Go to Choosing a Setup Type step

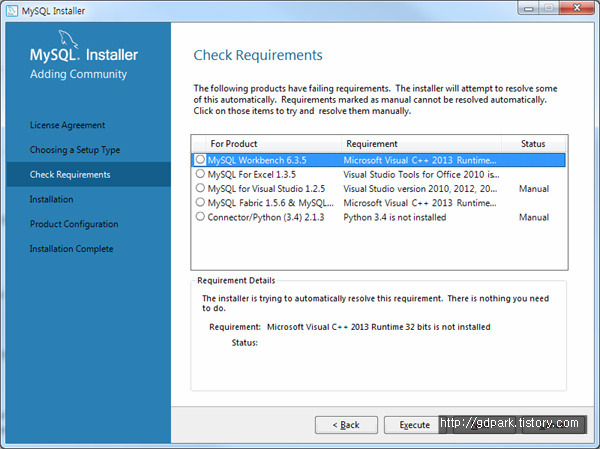[x=75, y=150]
